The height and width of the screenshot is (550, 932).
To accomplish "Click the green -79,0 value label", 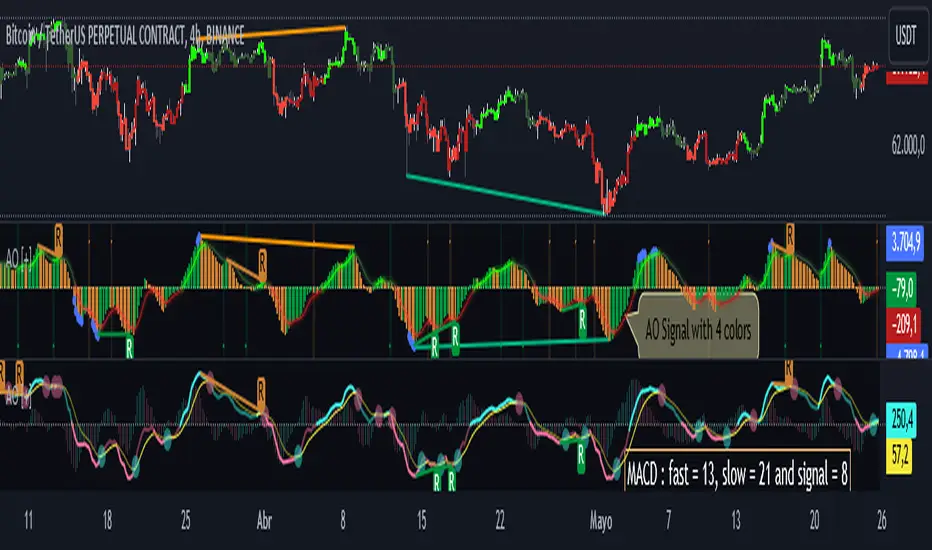I will pyautogui.click(x=904, y=288).
